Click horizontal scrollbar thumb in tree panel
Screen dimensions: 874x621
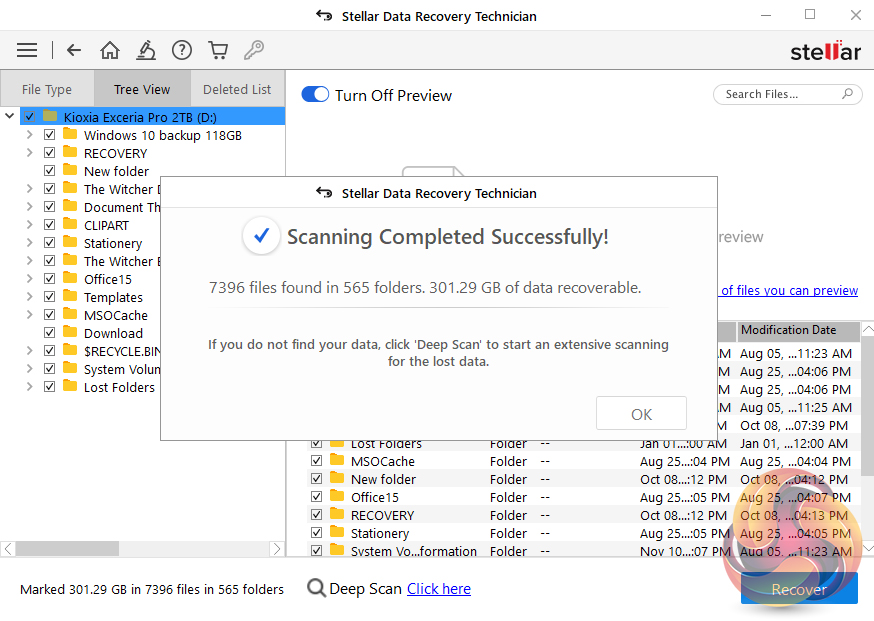coord(67,549)
